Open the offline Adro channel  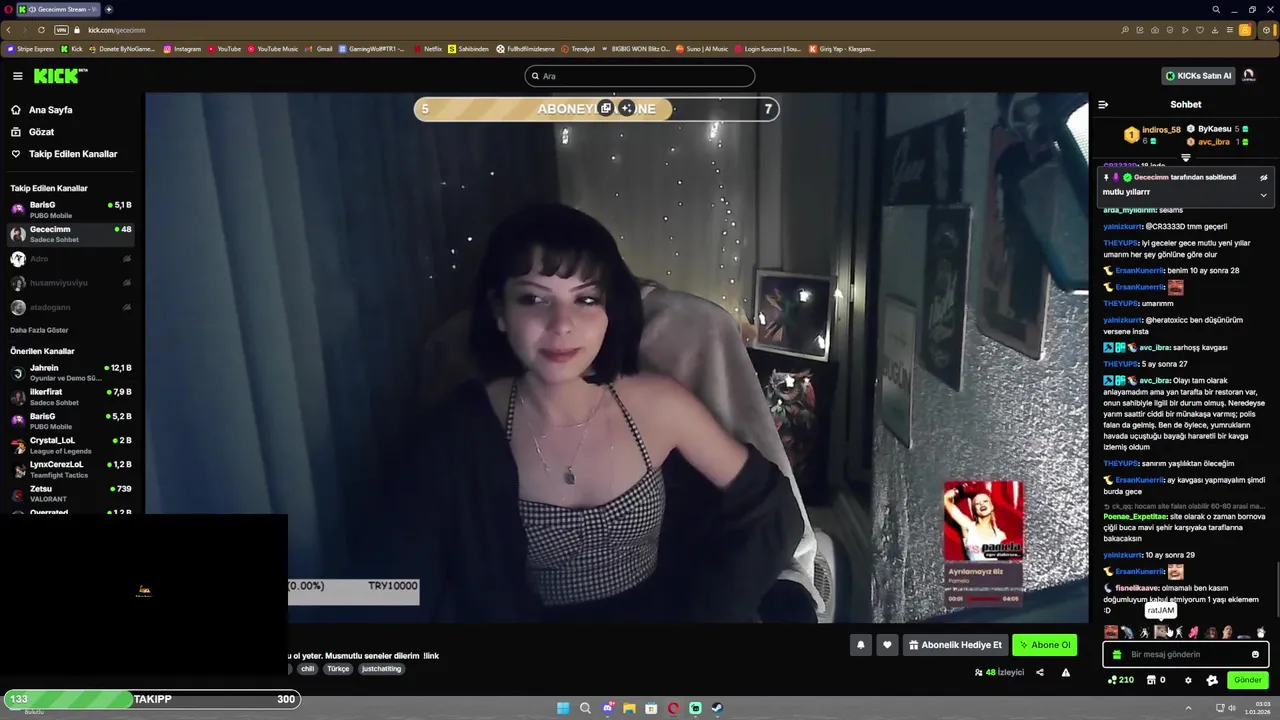pos(70,259)
